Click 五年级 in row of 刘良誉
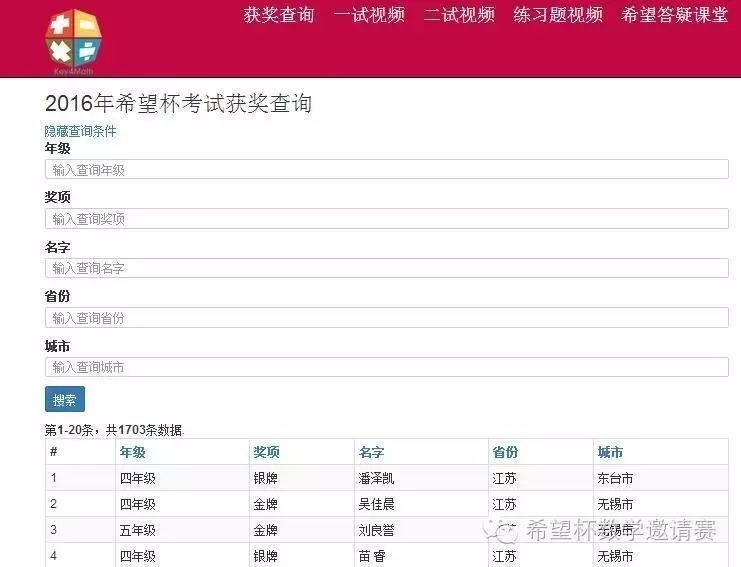This screenshot has width=741, height=567. coord(138,530)
